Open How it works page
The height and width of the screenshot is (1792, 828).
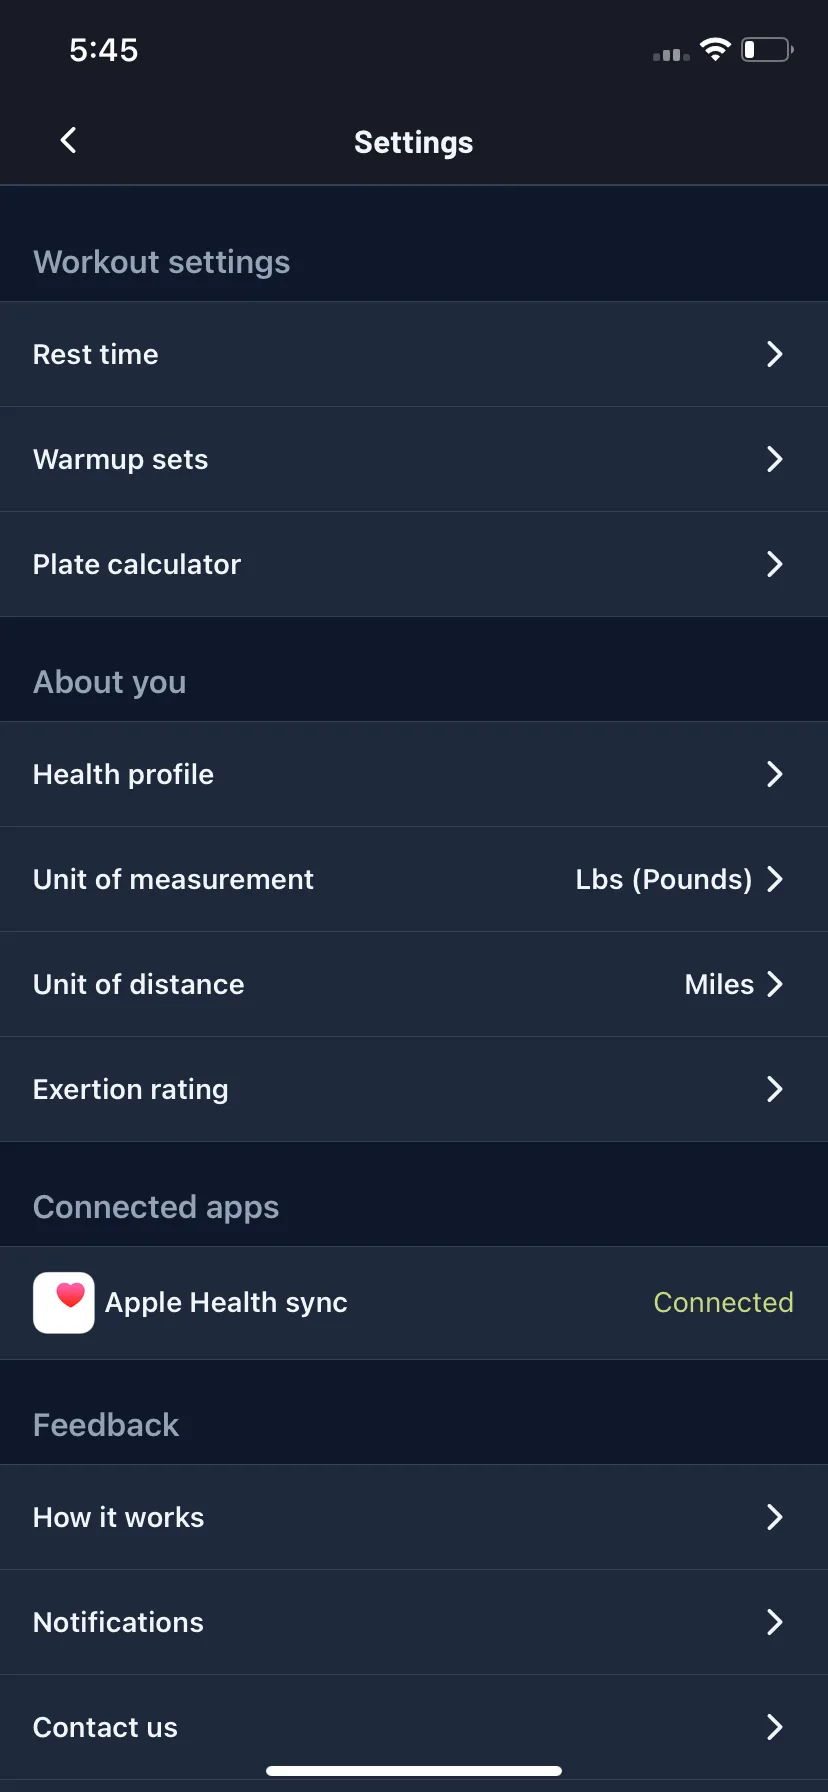coord(414,1517)
